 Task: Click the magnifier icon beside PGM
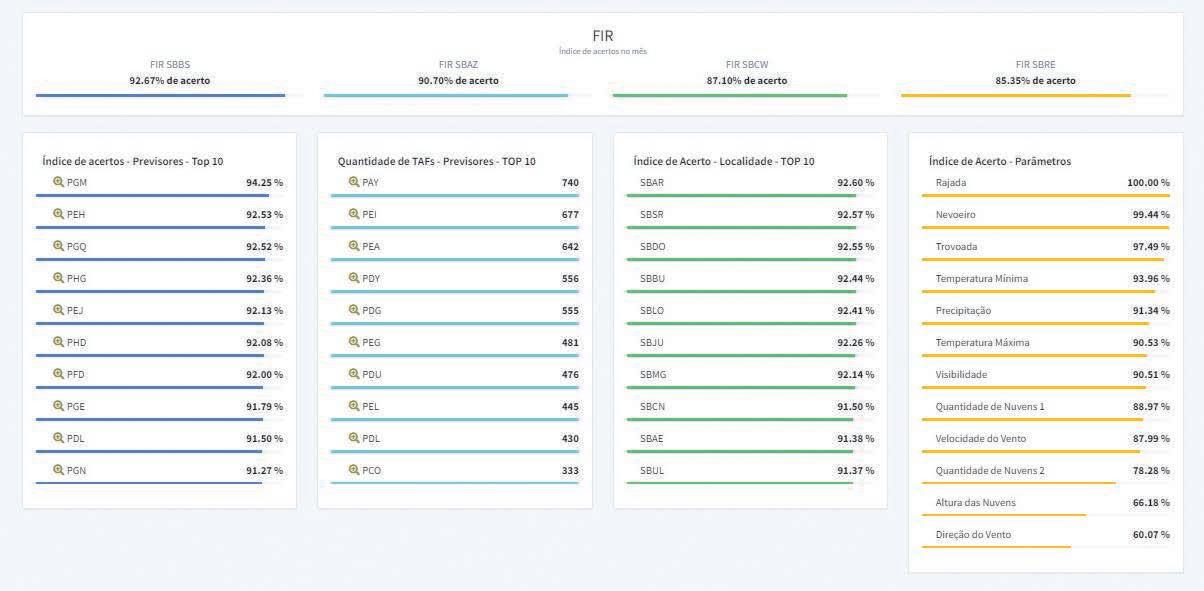point(58,183)
